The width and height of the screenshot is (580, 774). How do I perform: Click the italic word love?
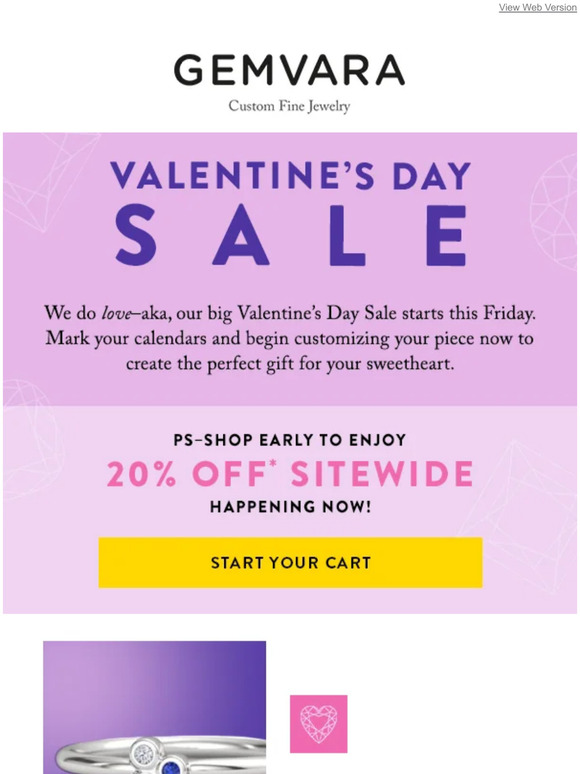tap(116, 314)
